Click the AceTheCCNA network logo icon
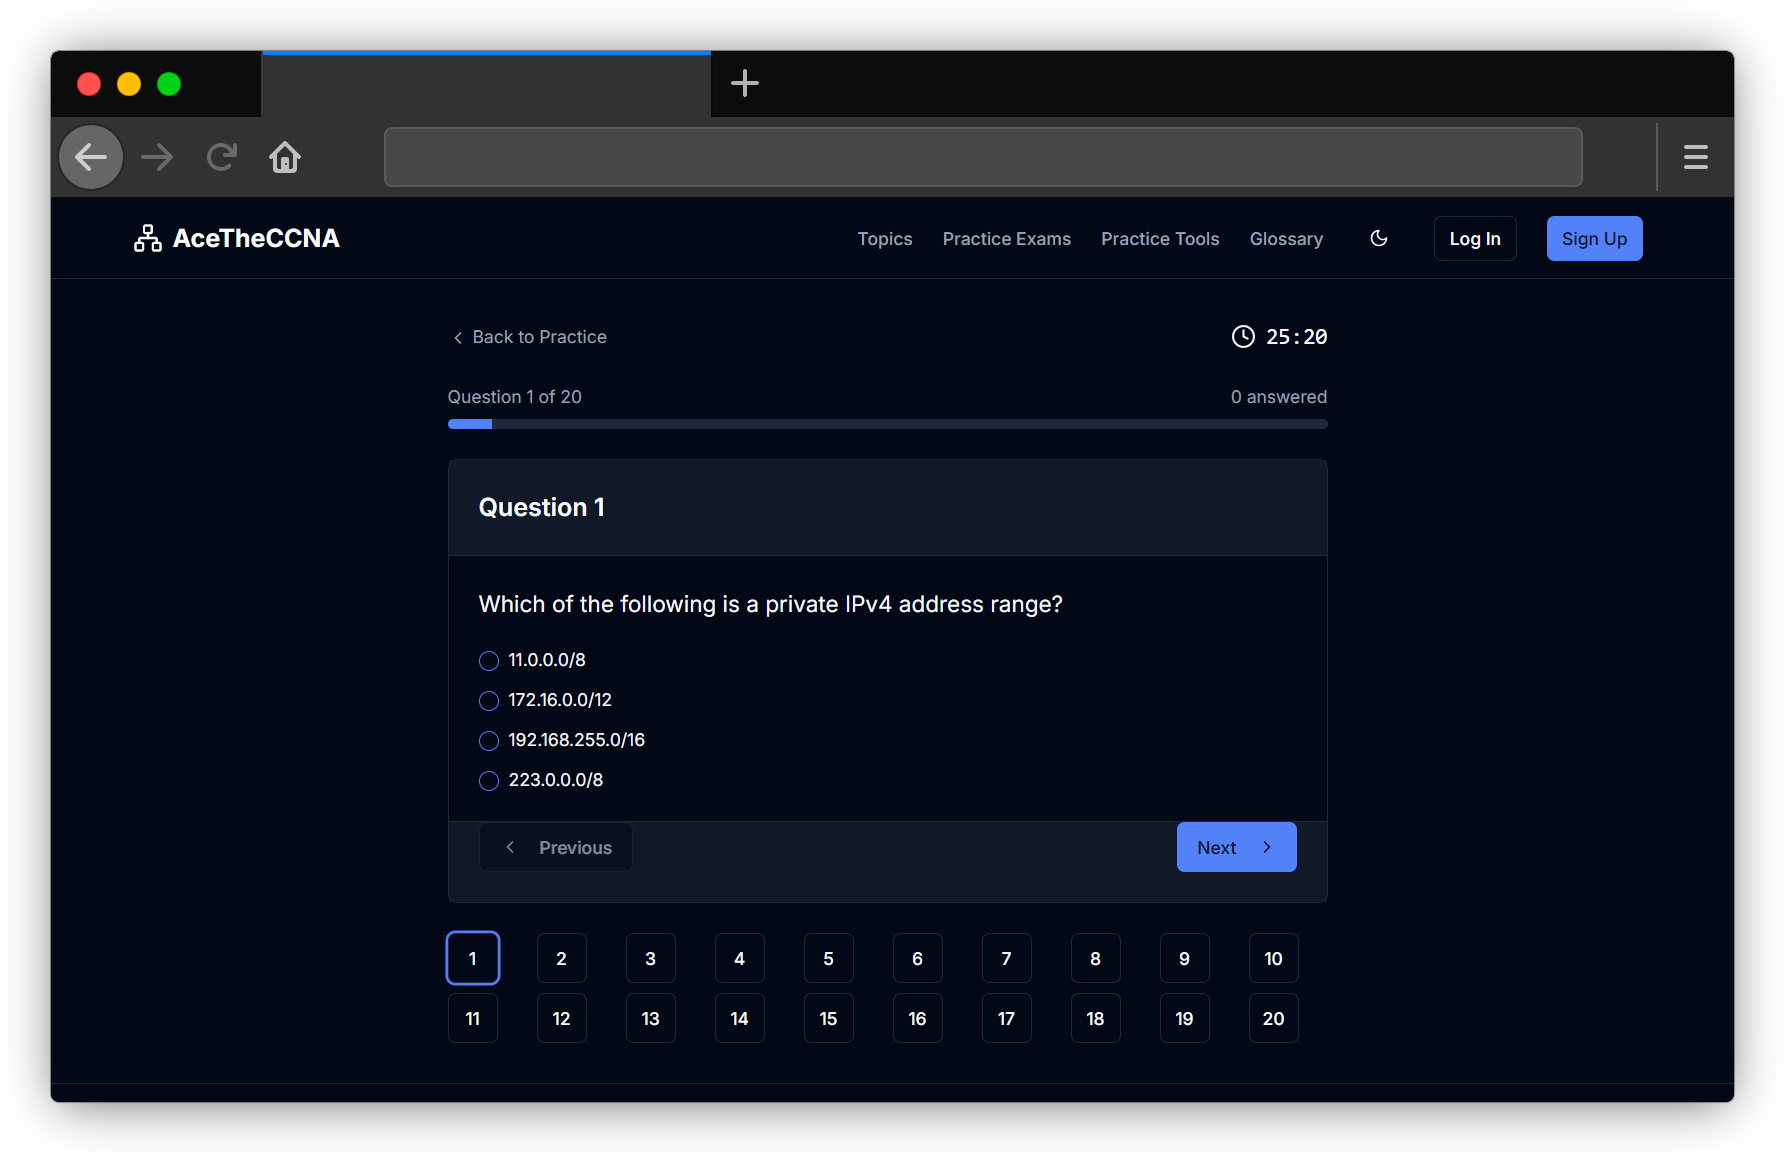Viewport: 1785px width, 1153px height. point(148,238)
